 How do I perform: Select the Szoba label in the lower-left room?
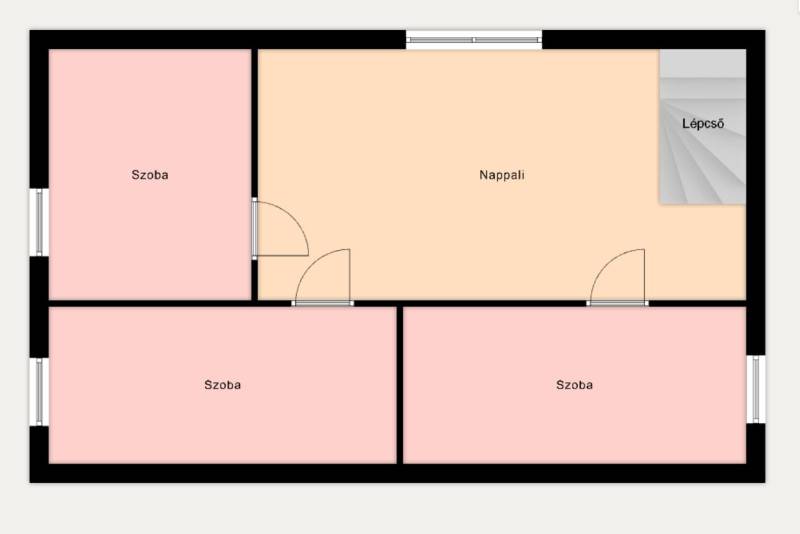pos(222,385)
